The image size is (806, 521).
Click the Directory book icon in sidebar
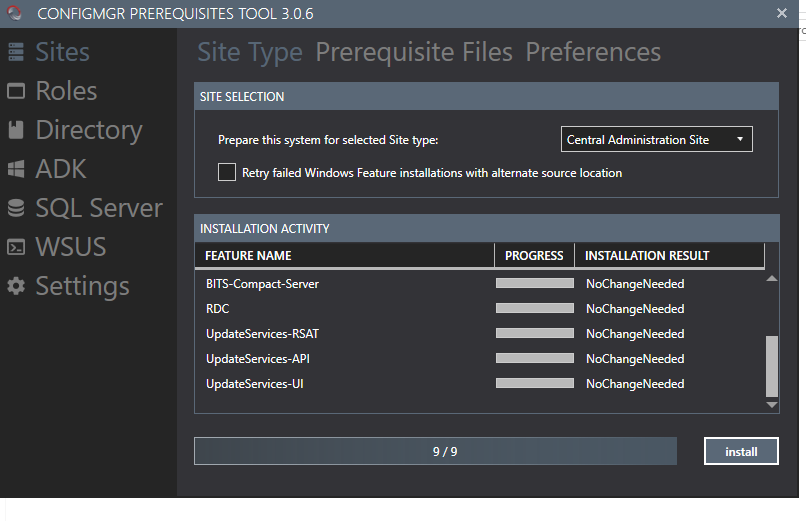click(x=16, y=130)
